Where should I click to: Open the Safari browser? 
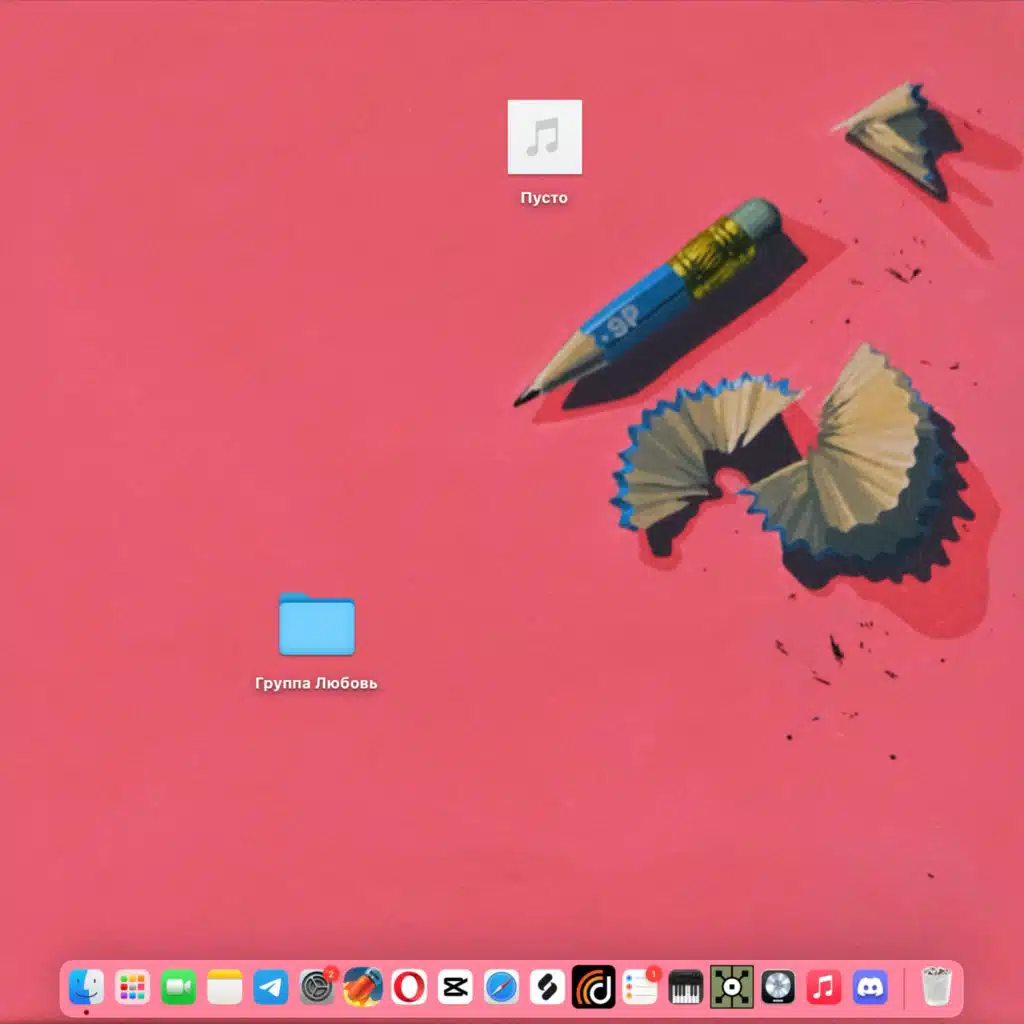click(502, 987)
